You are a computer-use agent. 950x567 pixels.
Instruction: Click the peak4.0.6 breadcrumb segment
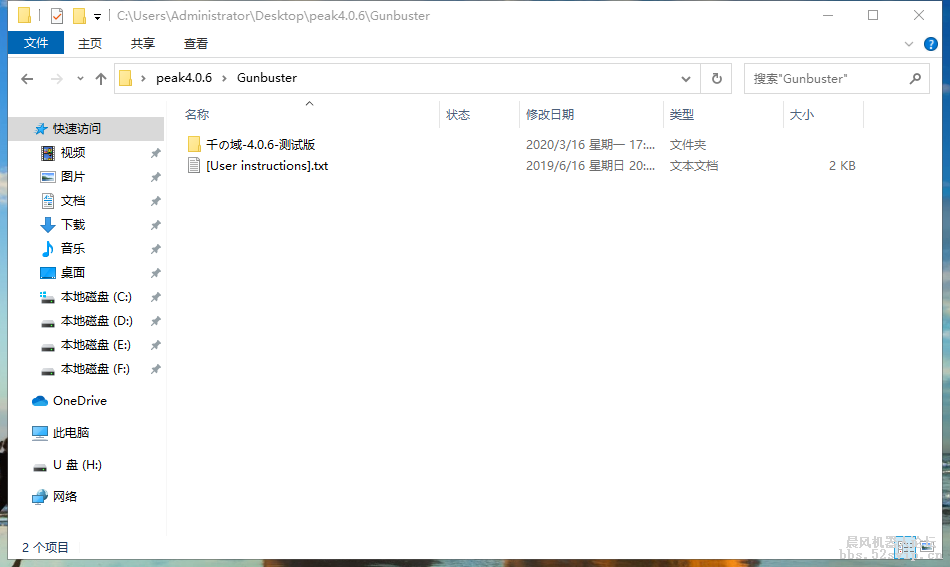(184, 78)
